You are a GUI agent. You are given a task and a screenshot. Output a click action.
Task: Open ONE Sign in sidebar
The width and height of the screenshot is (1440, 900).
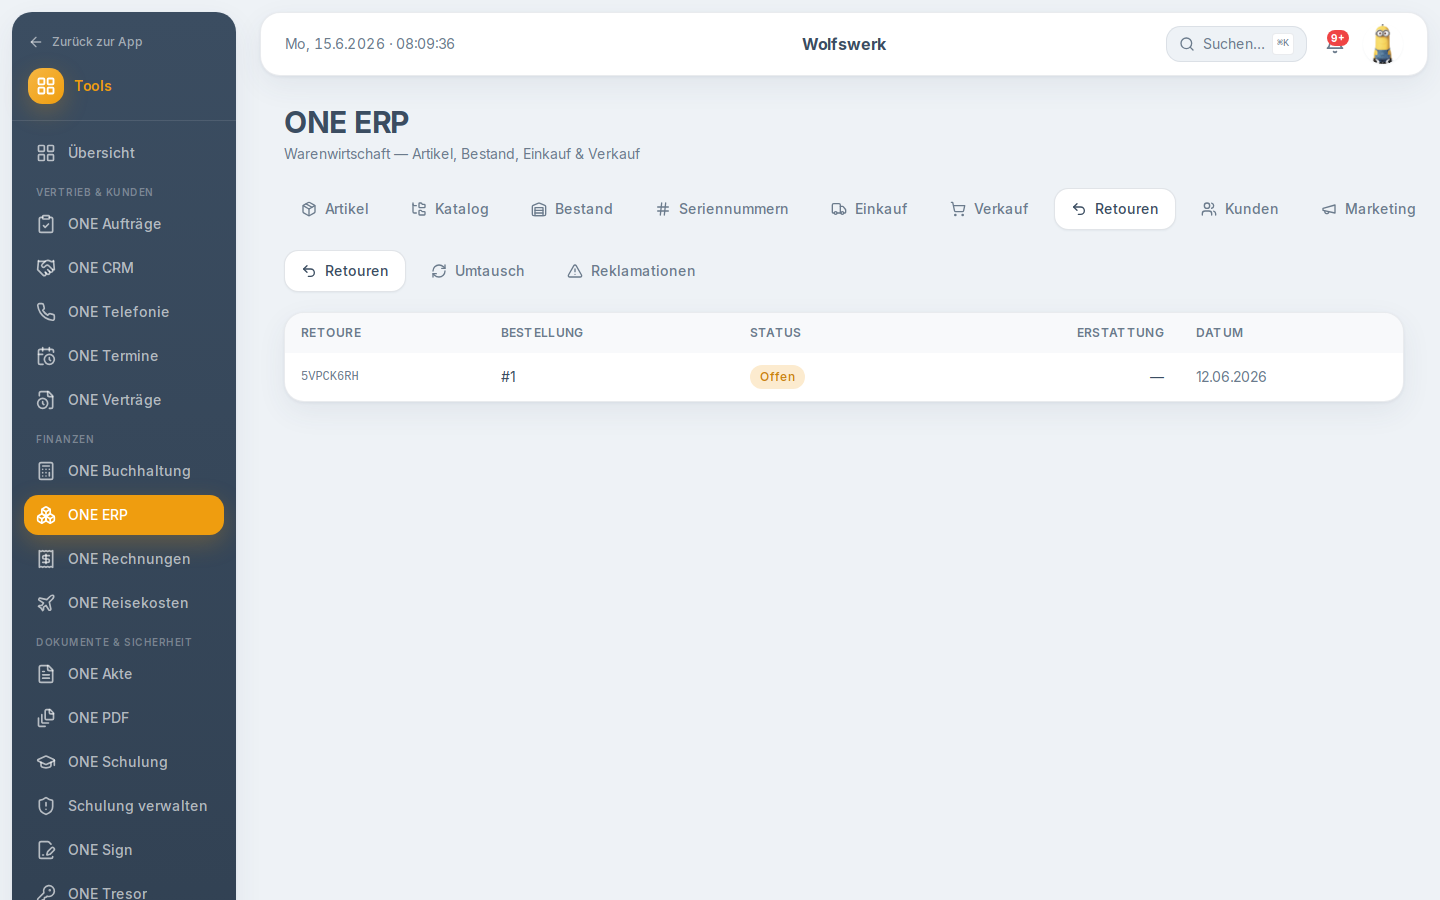pyautogui.click(x=124, y=850)
